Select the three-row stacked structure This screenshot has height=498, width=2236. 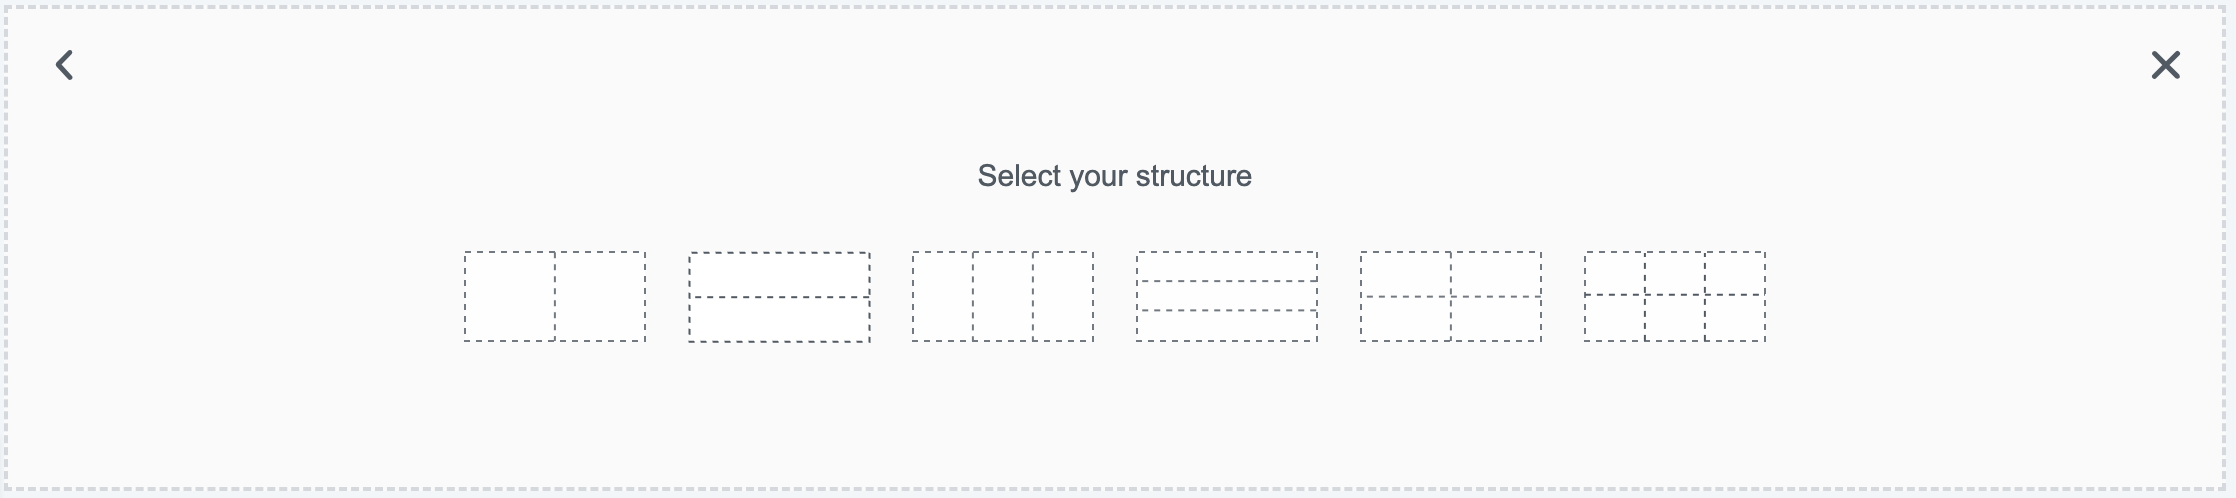[x=1227, y=297]
